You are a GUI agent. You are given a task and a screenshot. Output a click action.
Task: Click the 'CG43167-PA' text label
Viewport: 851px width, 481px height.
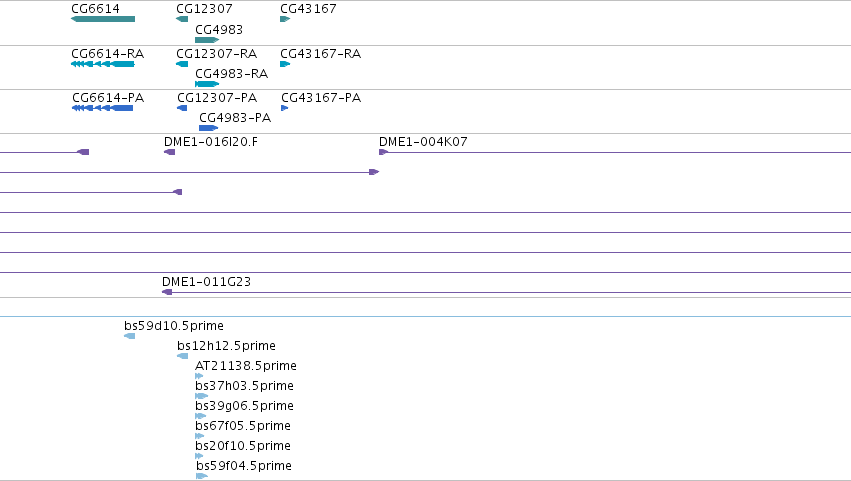click(x=321, y=98)
